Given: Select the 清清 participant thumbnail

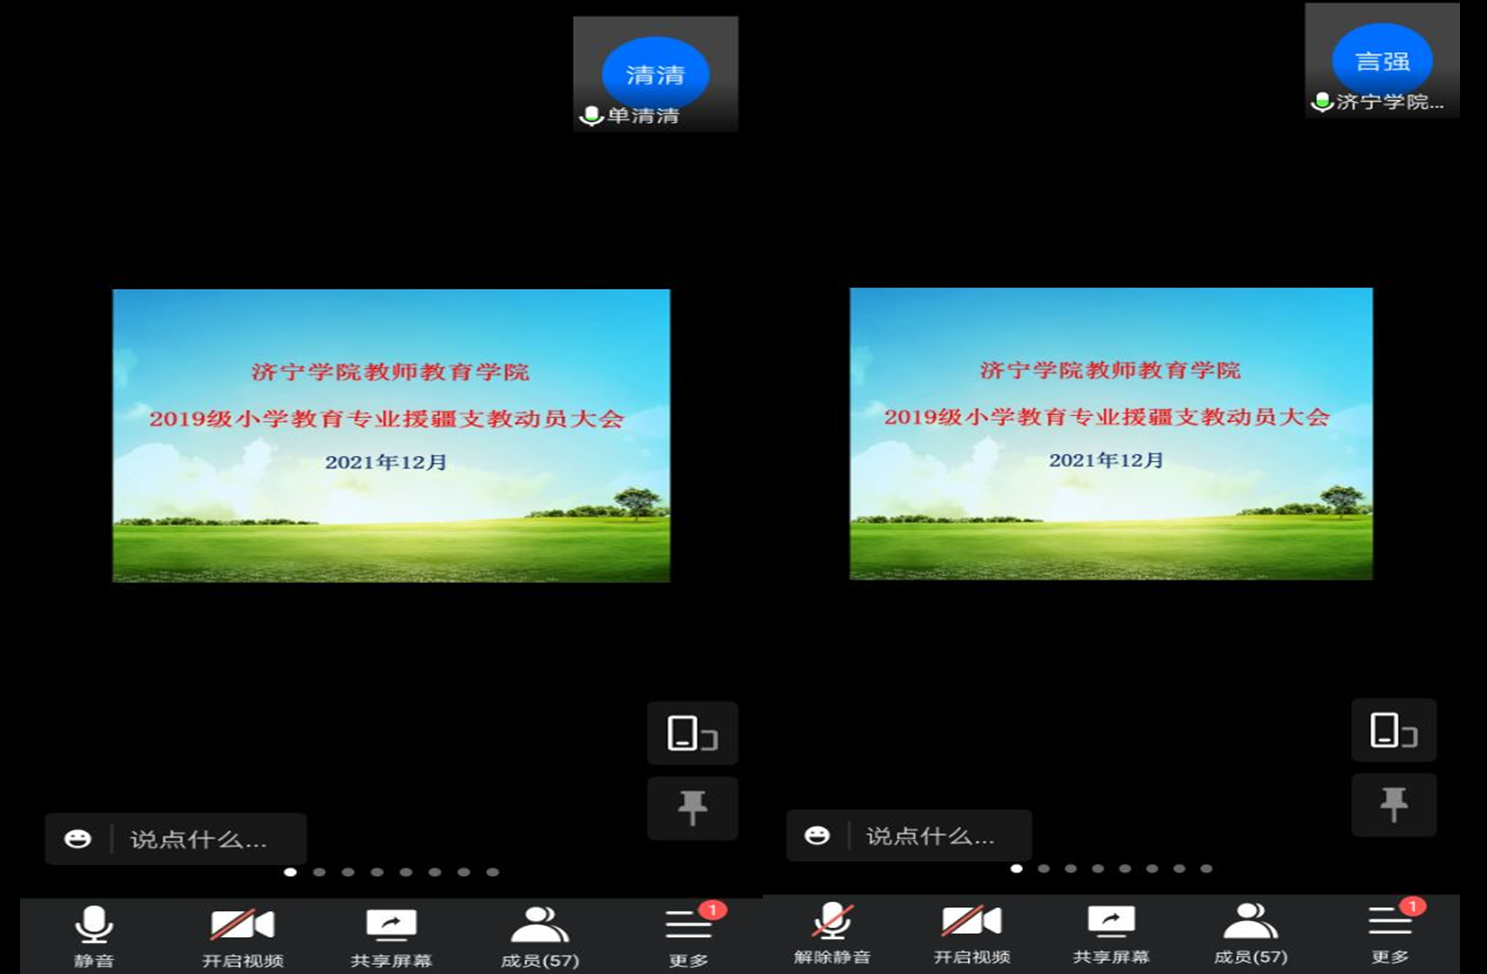Looking at the screenshot, I should [x=655, y=74].
